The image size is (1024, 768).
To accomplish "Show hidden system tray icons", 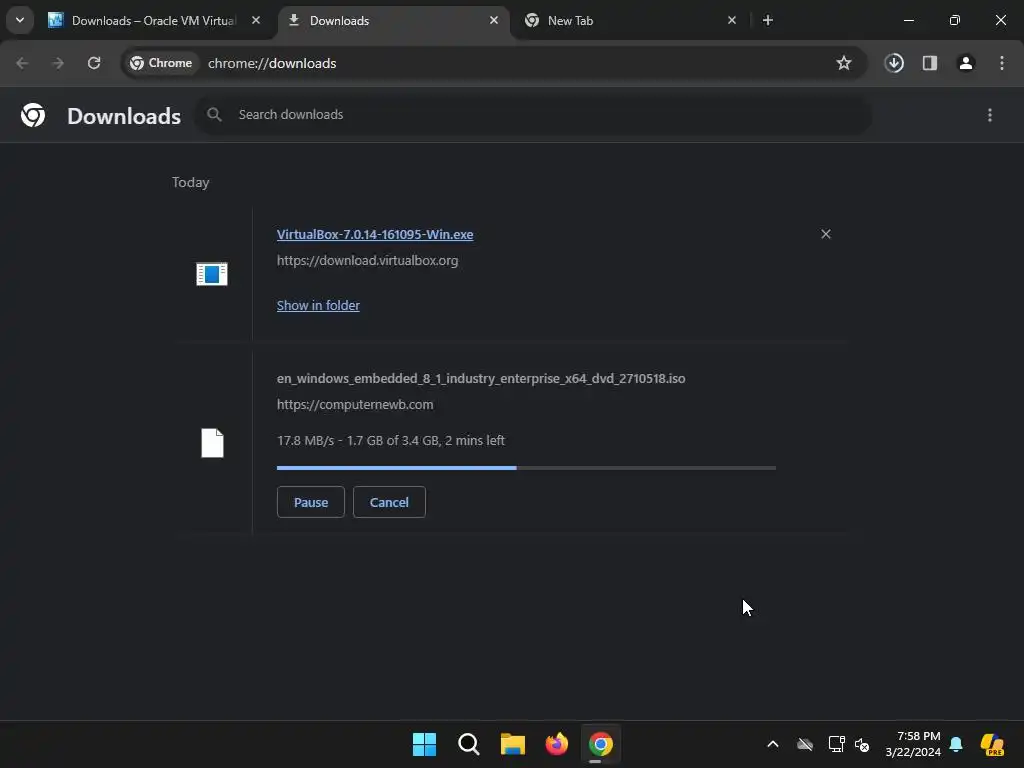I will point(773,744).
